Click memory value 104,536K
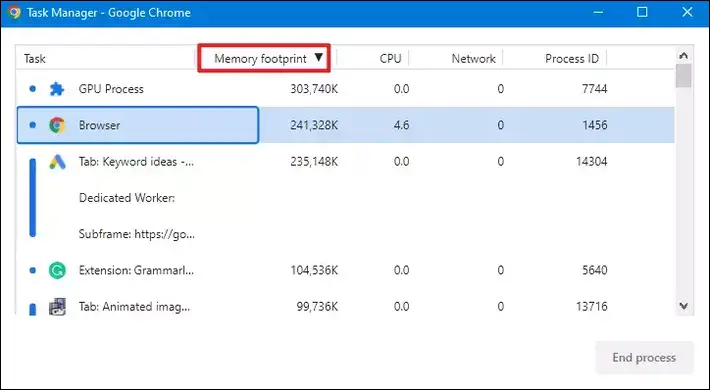 [314, 270]
